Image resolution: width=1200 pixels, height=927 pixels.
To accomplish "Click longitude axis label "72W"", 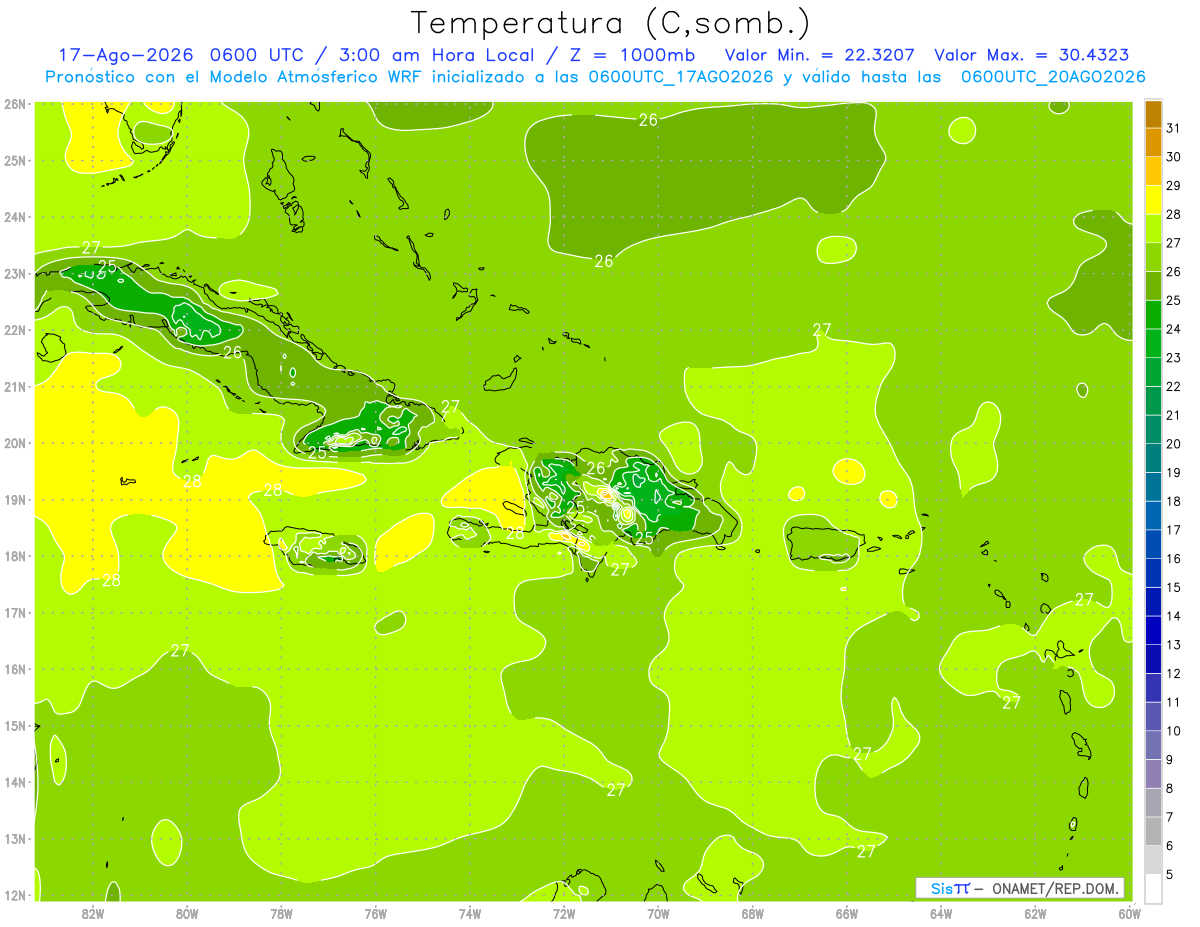I will 564,913.
